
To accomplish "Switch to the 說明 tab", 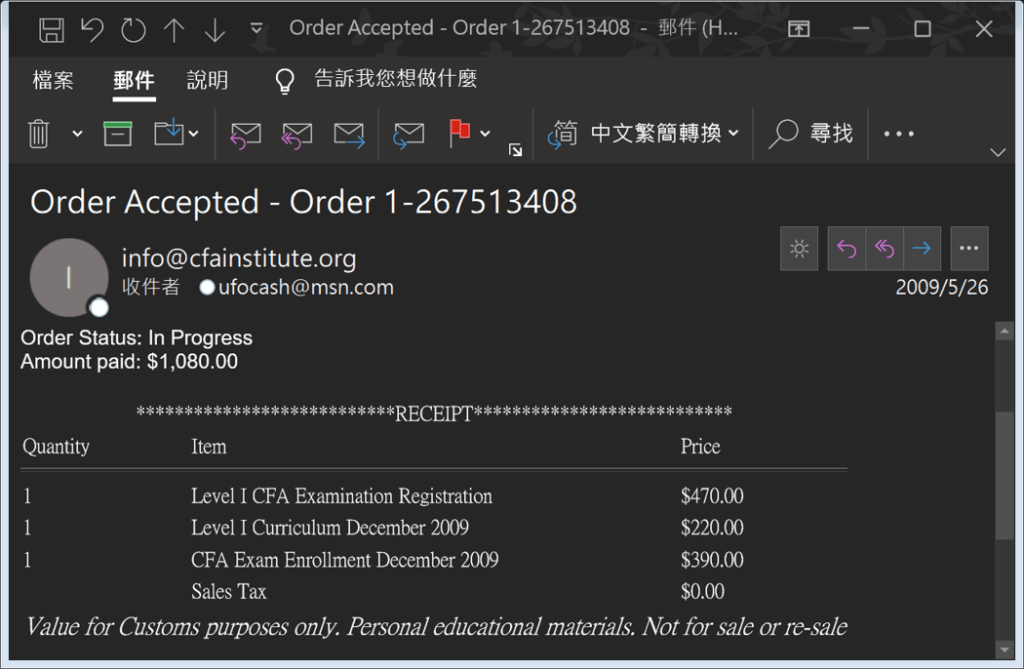I will [207, 81].
